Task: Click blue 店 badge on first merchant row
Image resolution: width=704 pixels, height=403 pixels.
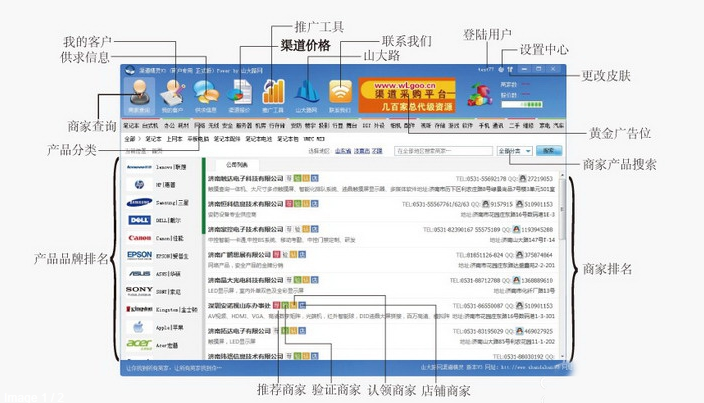Action: pos(315,178)
